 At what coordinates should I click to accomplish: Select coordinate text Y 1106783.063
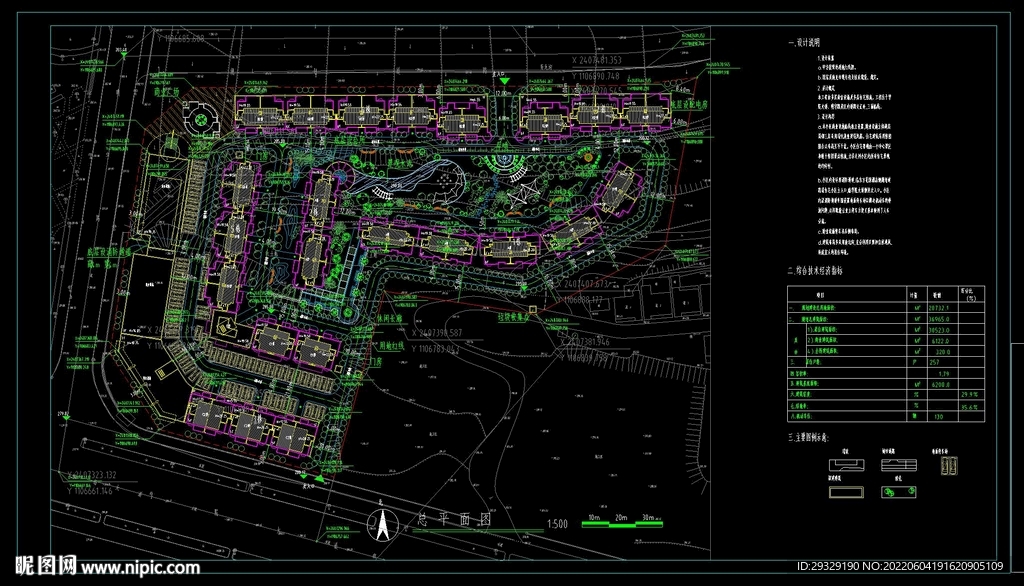coord(436,350)
